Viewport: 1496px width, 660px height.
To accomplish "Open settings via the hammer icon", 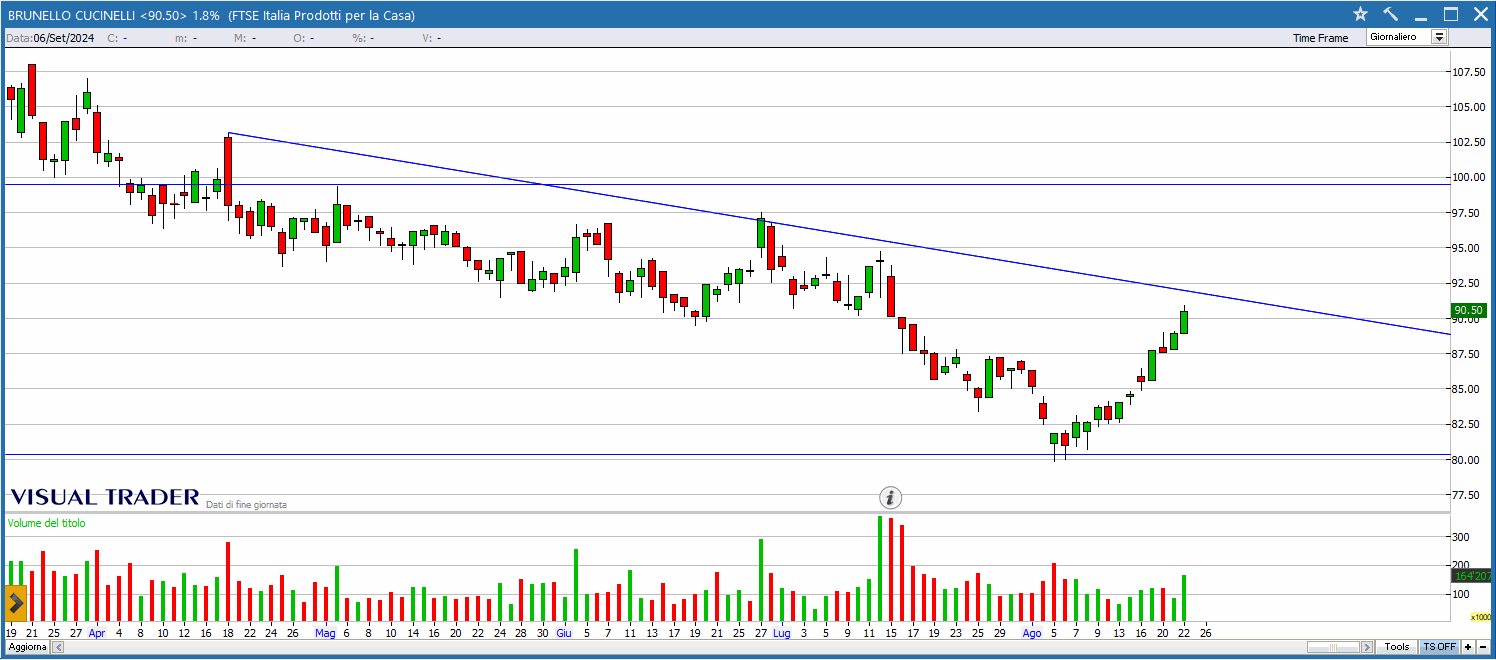I will click(1390, 14).
